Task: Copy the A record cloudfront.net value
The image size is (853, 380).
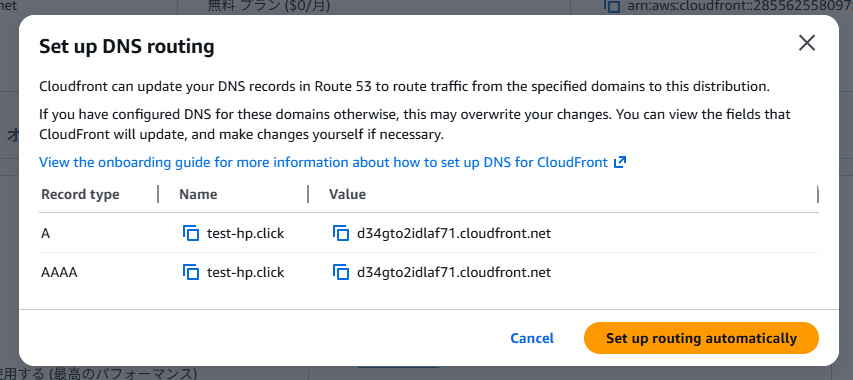Action: pyautogui.click(x=341, y=233)
